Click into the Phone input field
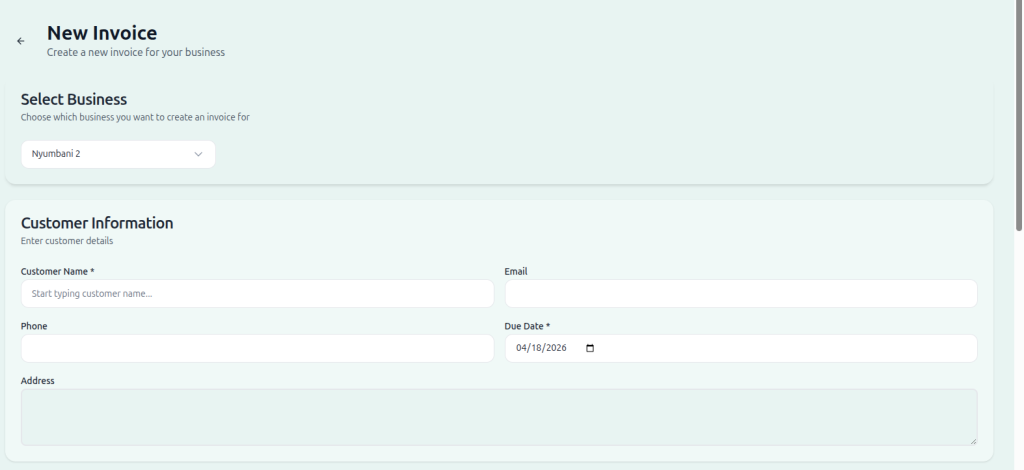The width and height of the screenshot is (1024, 470). 257,349
